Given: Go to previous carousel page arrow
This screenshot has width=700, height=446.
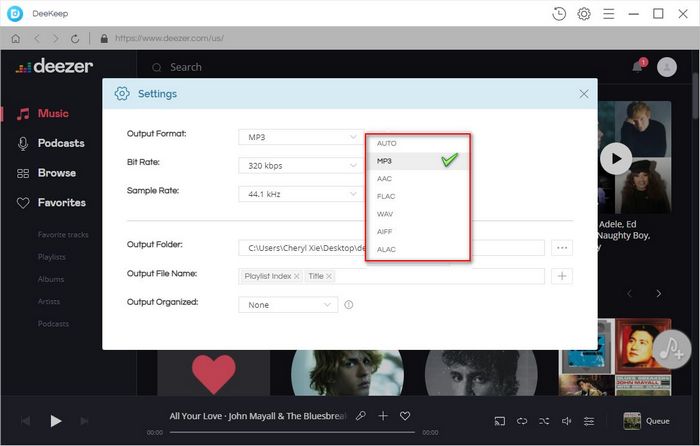Looking at the screenshot, I should tap(629, 294).
